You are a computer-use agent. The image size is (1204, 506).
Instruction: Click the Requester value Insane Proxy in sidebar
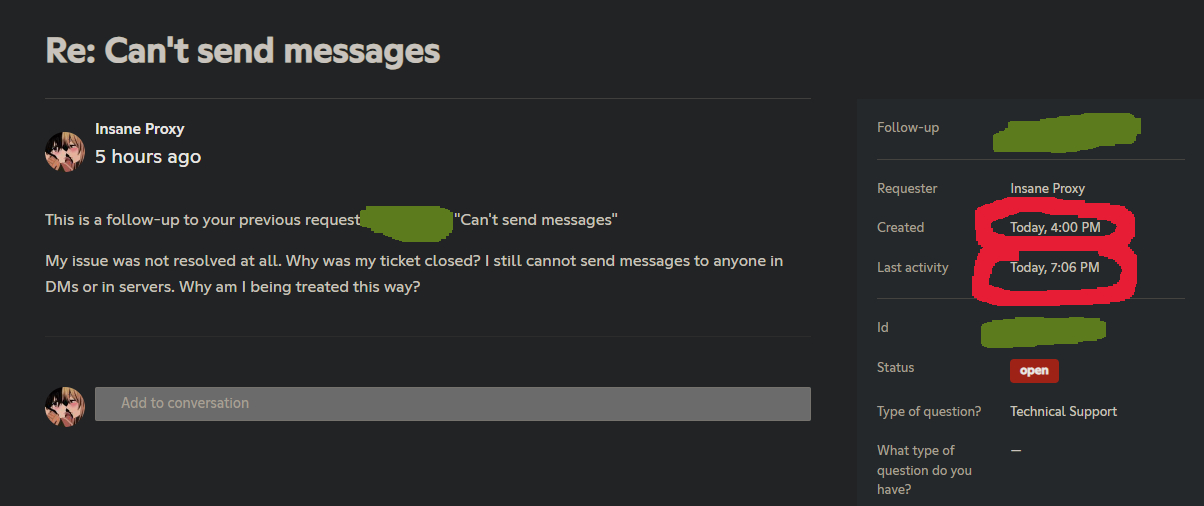(x=1047, y=188)
